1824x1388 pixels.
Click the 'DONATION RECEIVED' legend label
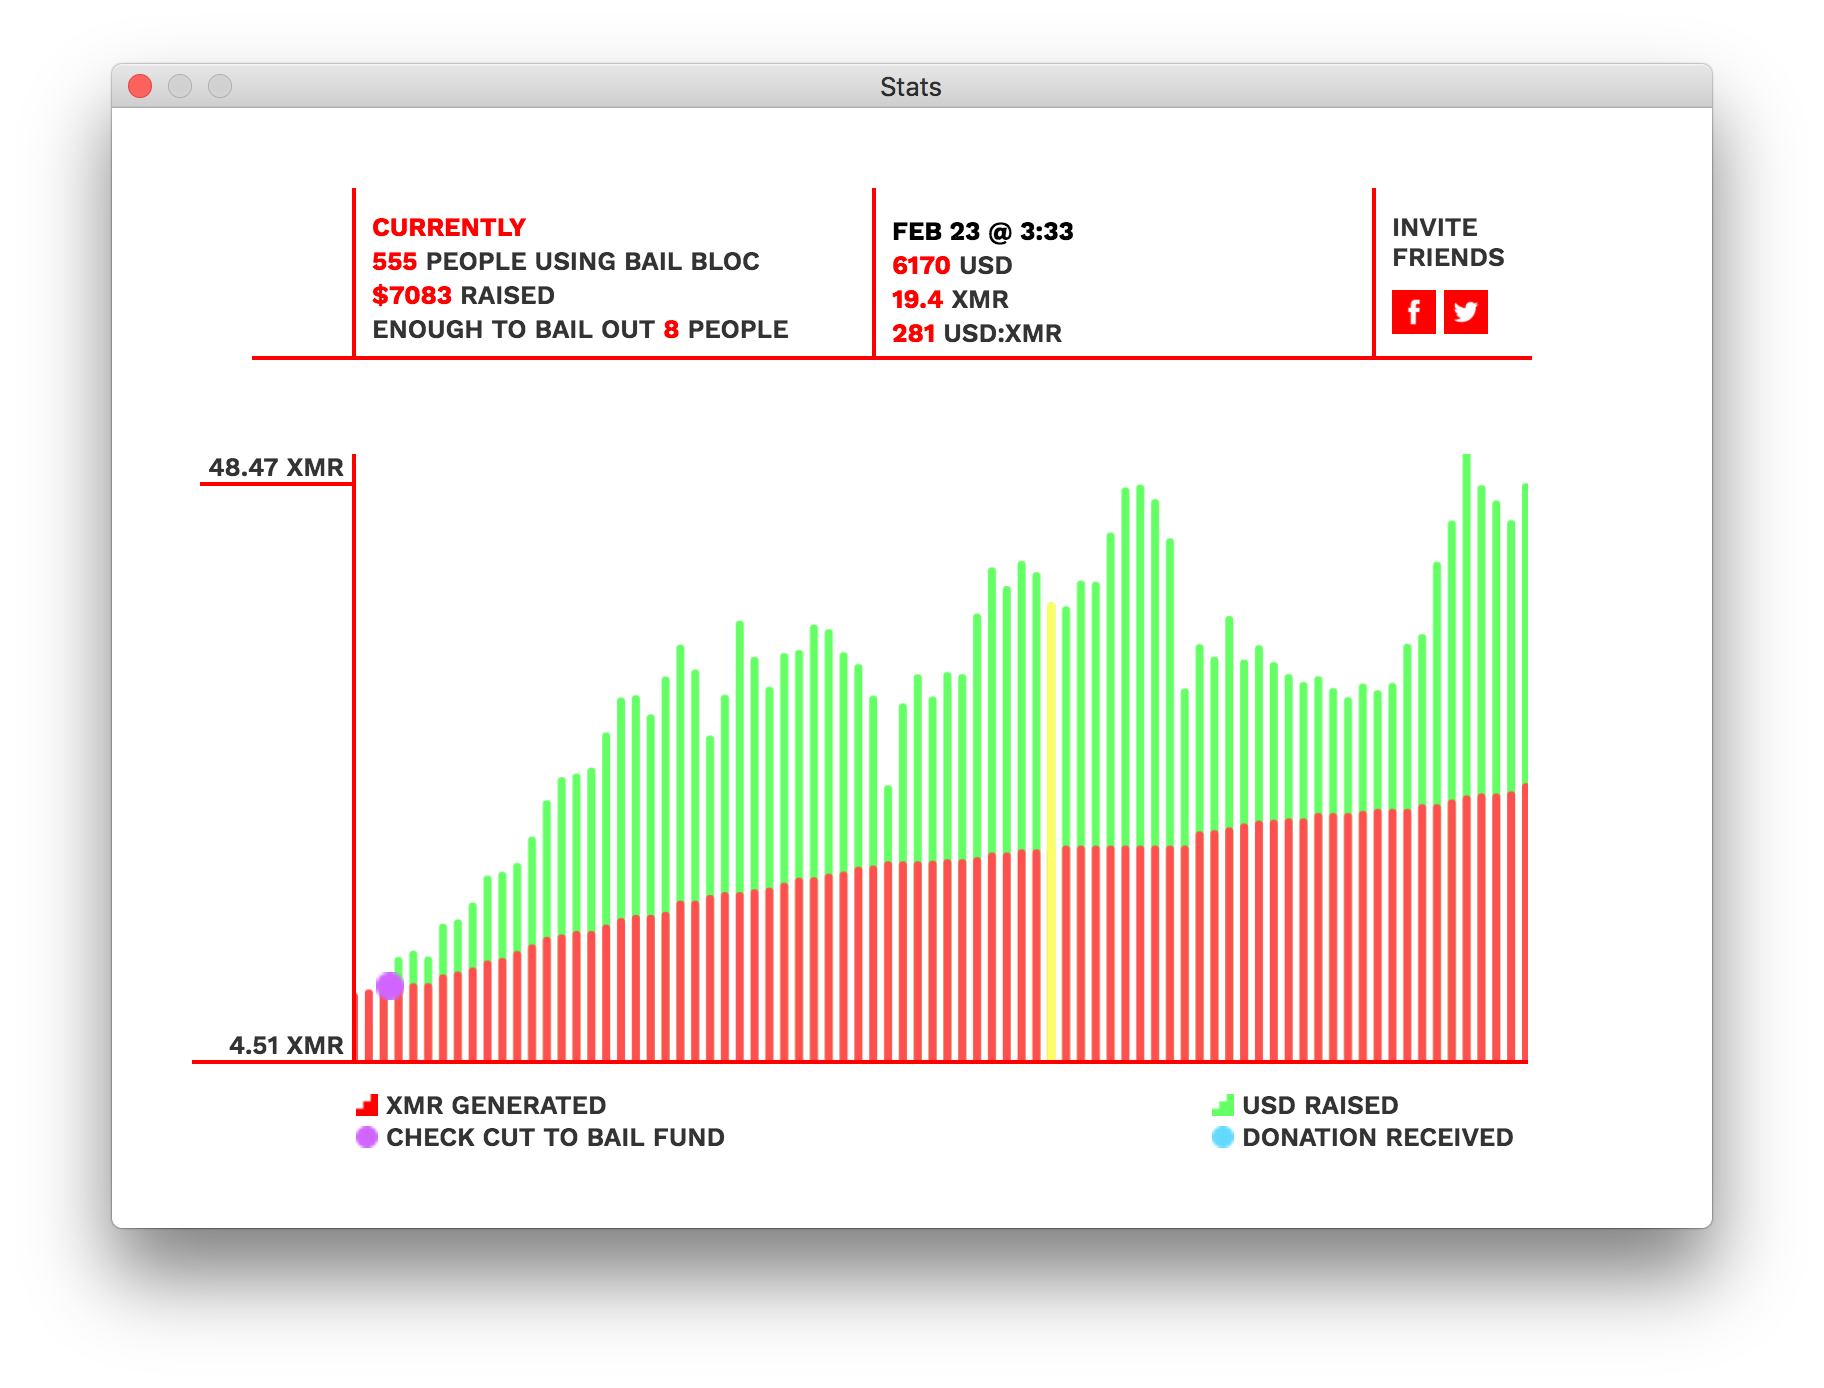(1377, 1137)
